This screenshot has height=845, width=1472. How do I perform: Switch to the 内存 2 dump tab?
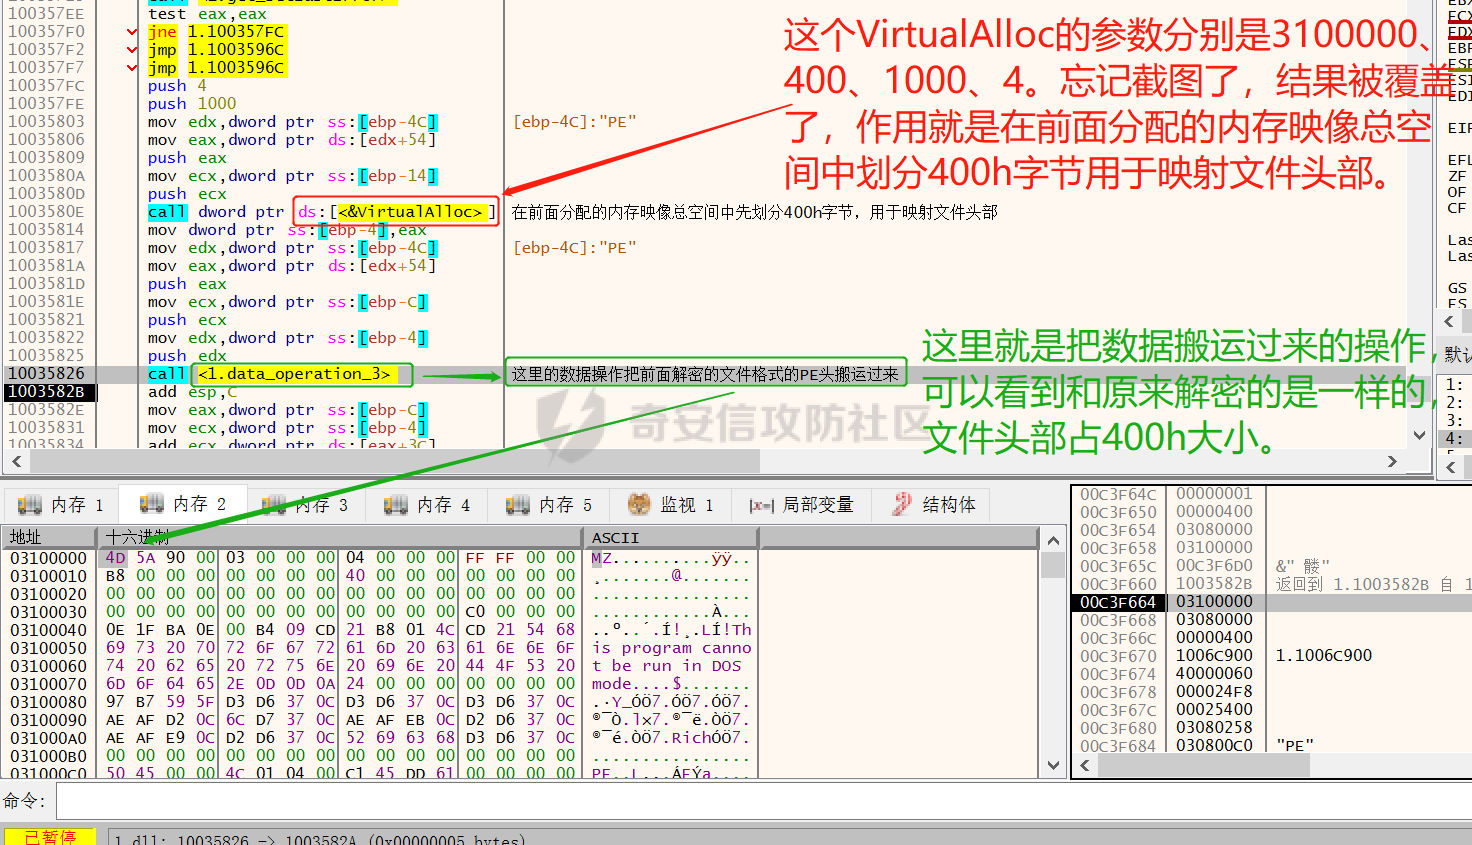click(183, 503)
